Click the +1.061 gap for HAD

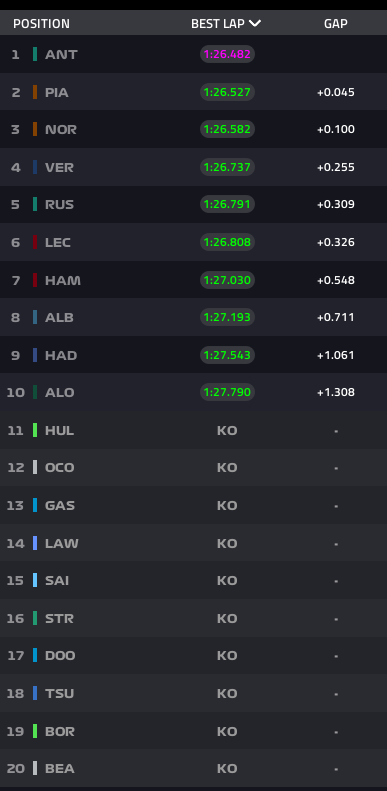[336, 355]
